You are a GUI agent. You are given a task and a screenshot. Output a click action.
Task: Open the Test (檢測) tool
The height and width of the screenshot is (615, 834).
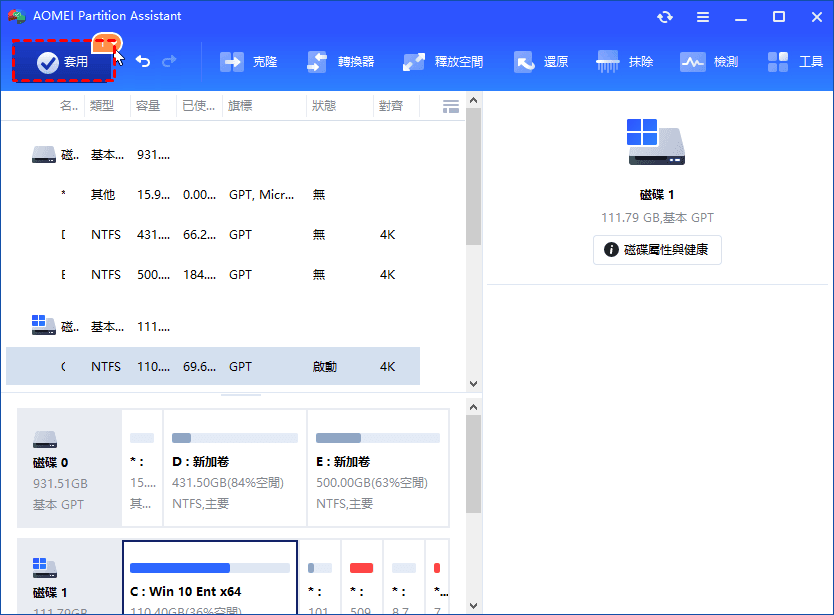(x=709, y=62)
